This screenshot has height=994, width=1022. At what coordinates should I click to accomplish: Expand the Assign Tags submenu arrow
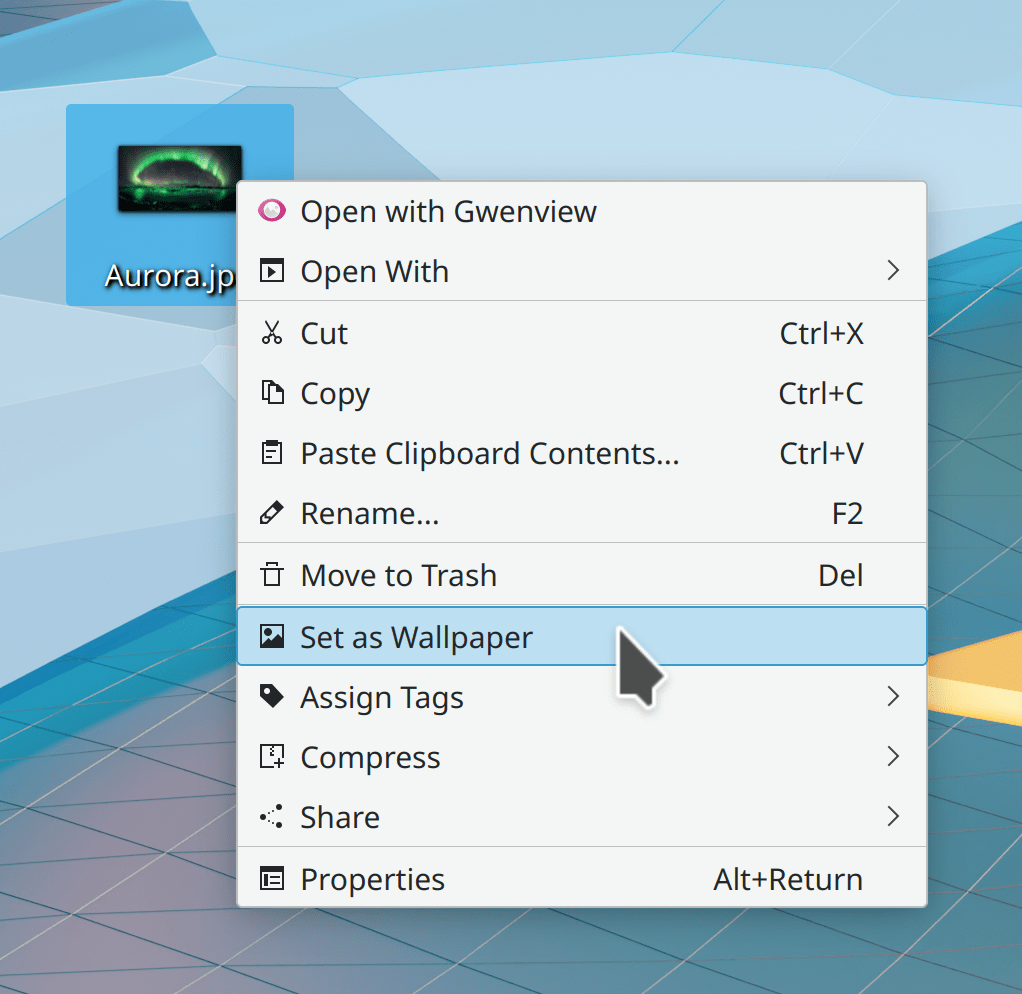tap(893, 696)
